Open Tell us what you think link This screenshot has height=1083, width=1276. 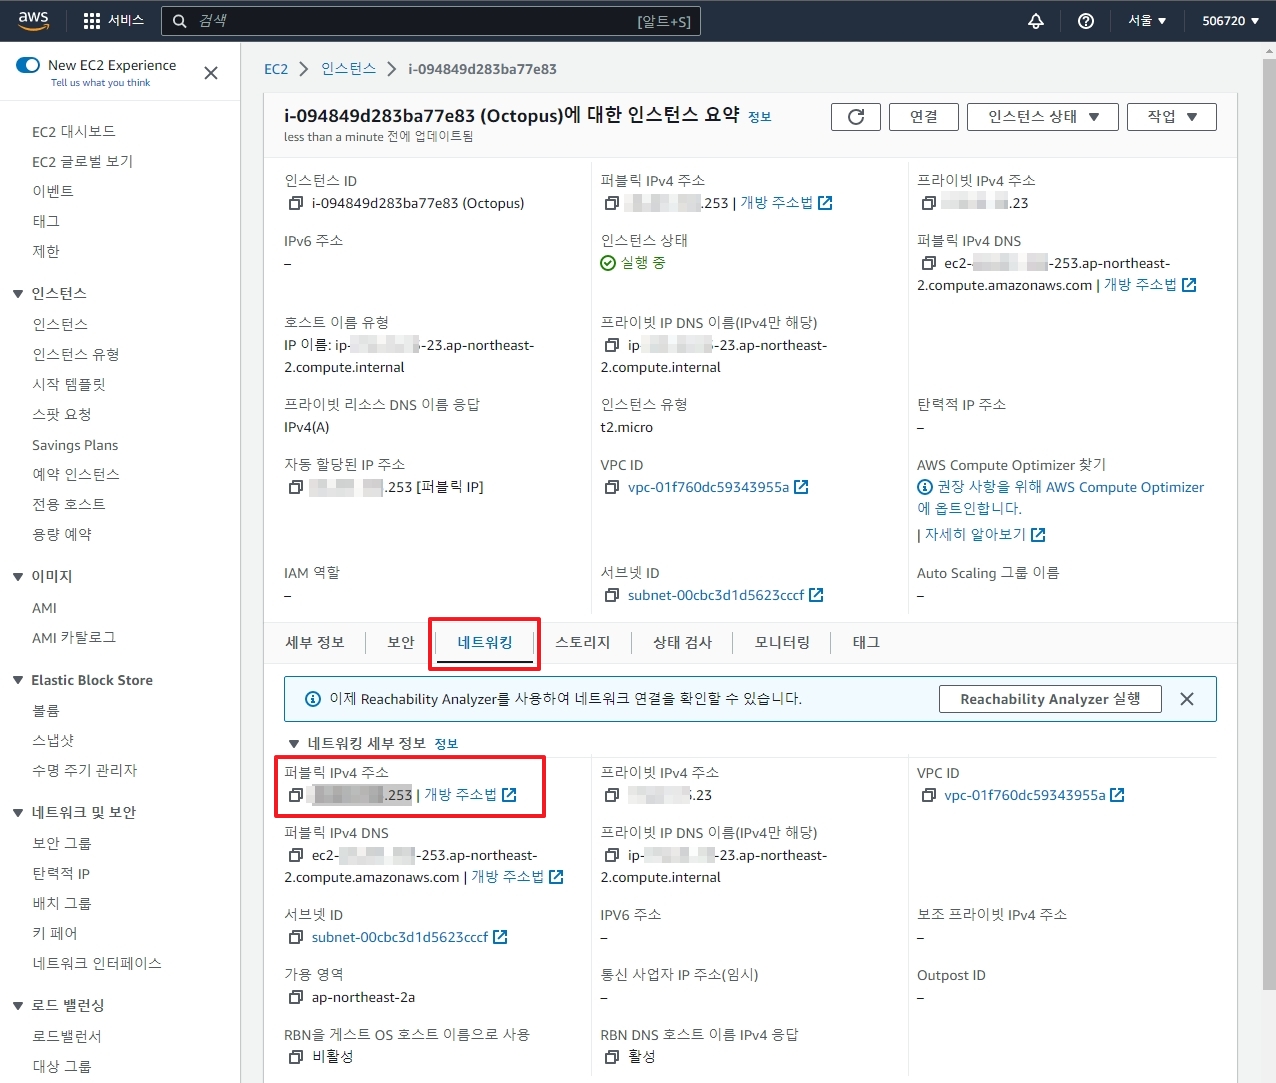[100, 83]
